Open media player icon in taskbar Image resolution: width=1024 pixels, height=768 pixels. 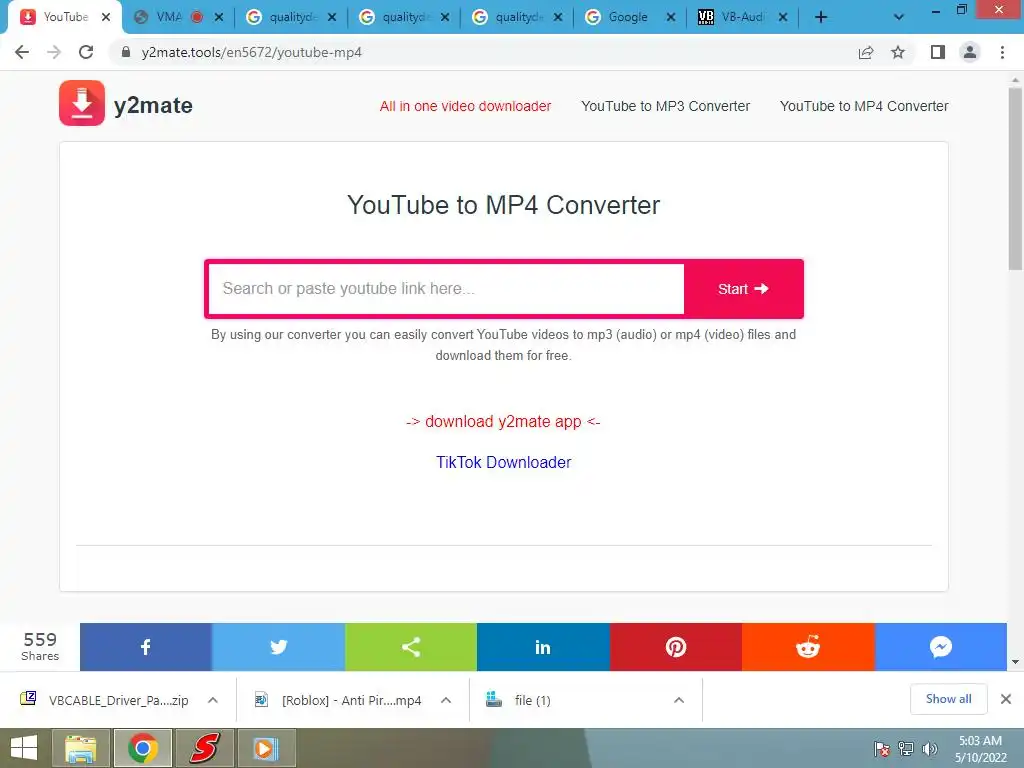[x=266, y=748]
